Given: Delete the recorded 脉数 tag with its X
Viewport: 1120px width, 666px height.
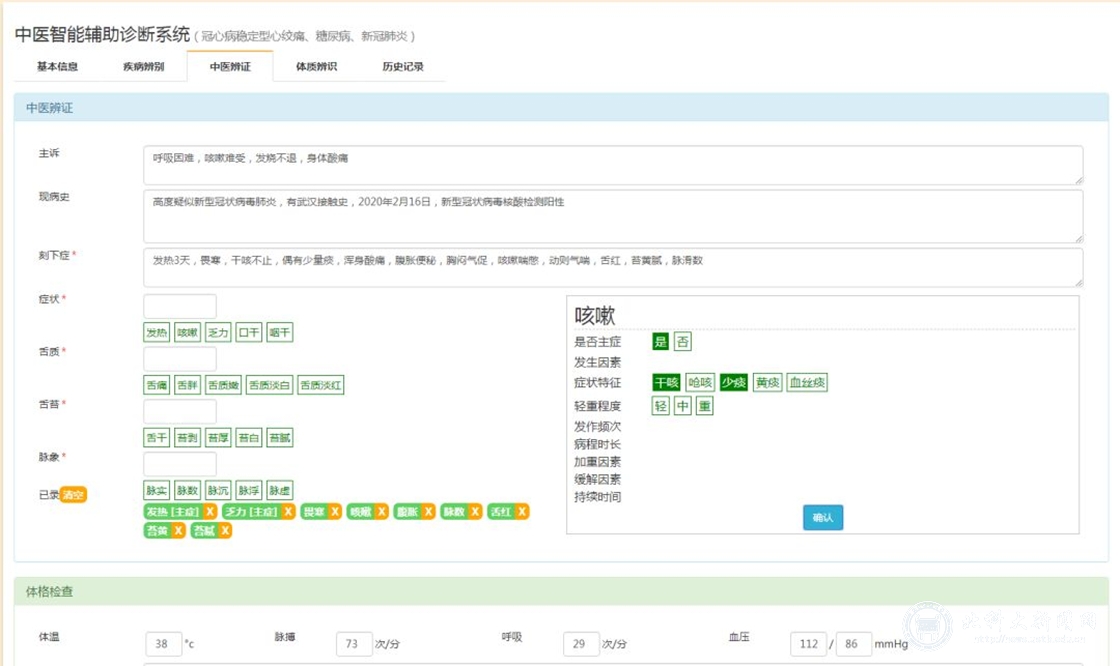Looking at the screenshot, I should 475,512.
